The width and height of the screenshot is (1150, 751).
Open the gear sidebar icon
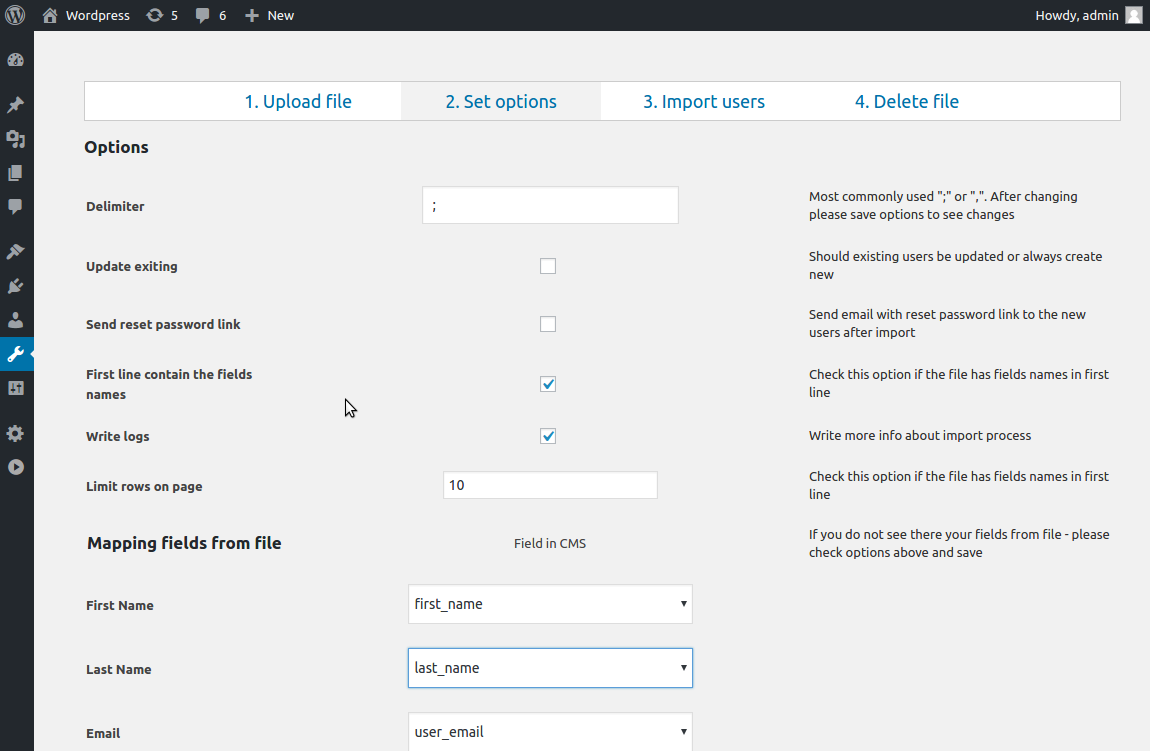pyautogui.click(x=15, y=433)
